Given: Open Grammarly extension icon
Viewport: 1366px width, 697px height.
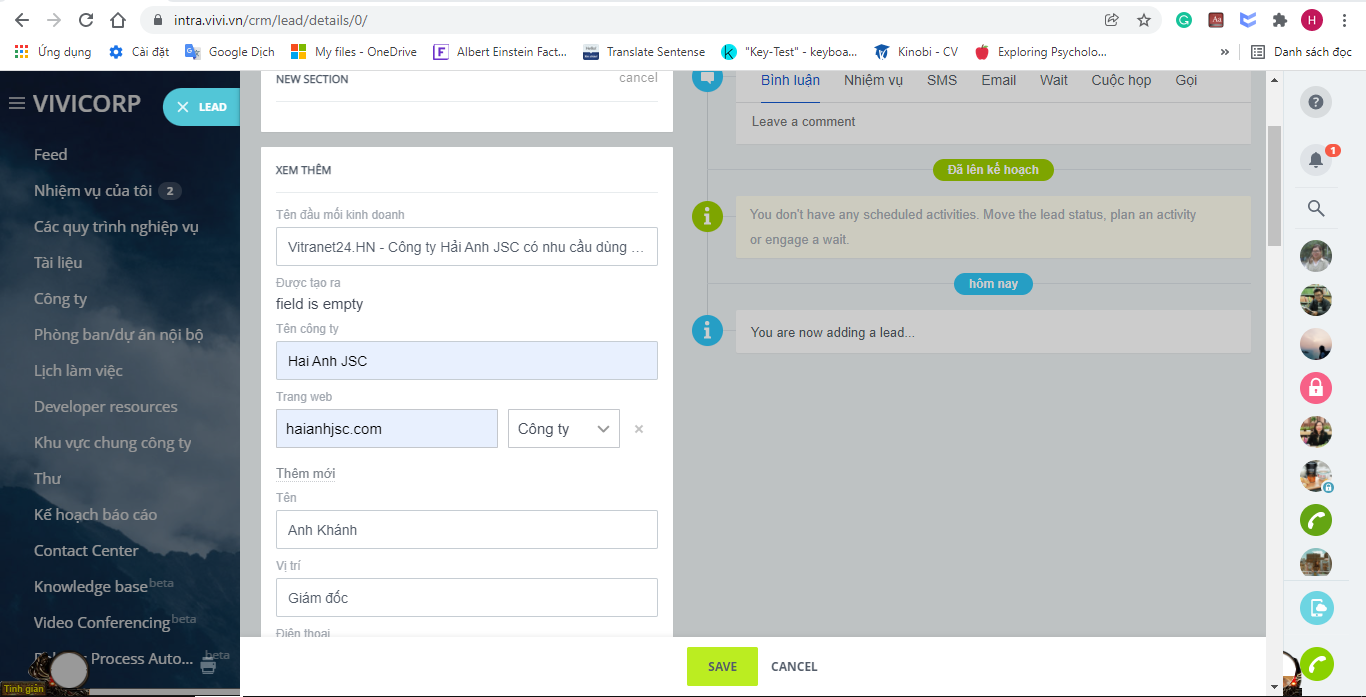Looking at the screenshot, I should [1184, 20].
